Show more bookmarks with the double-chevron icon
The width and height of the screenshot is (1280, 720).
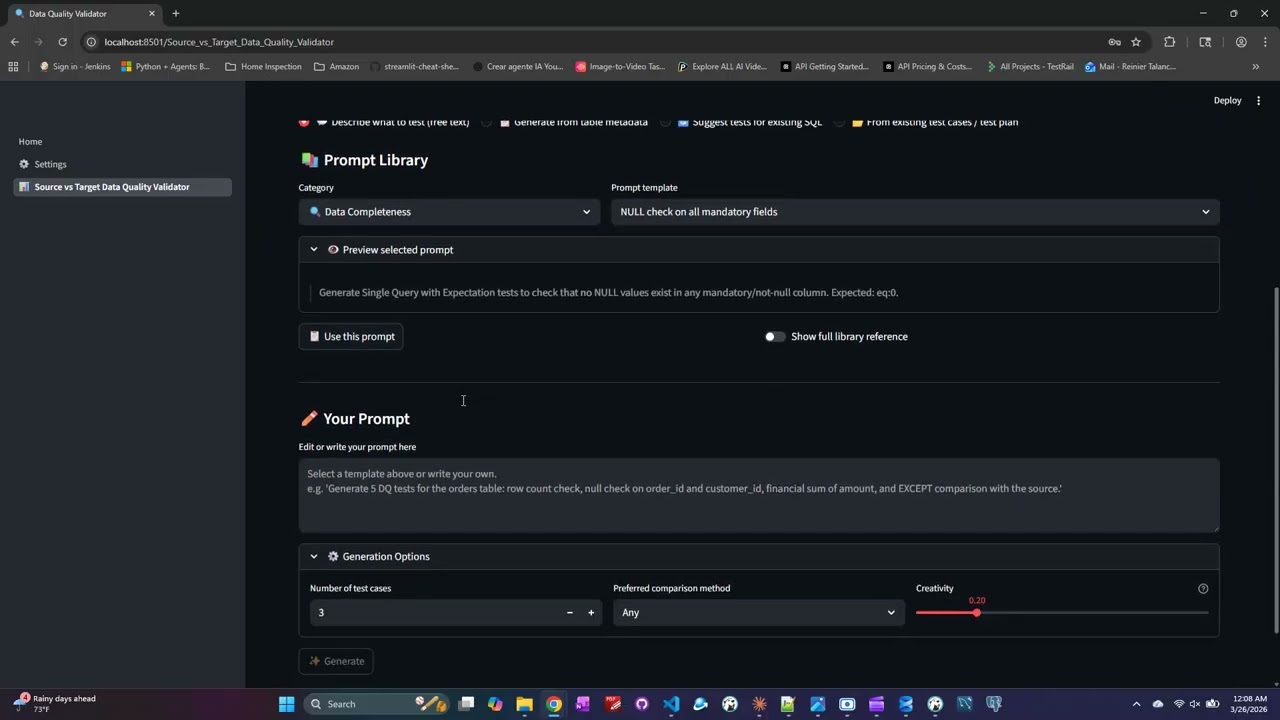[x=1256, y=67]
